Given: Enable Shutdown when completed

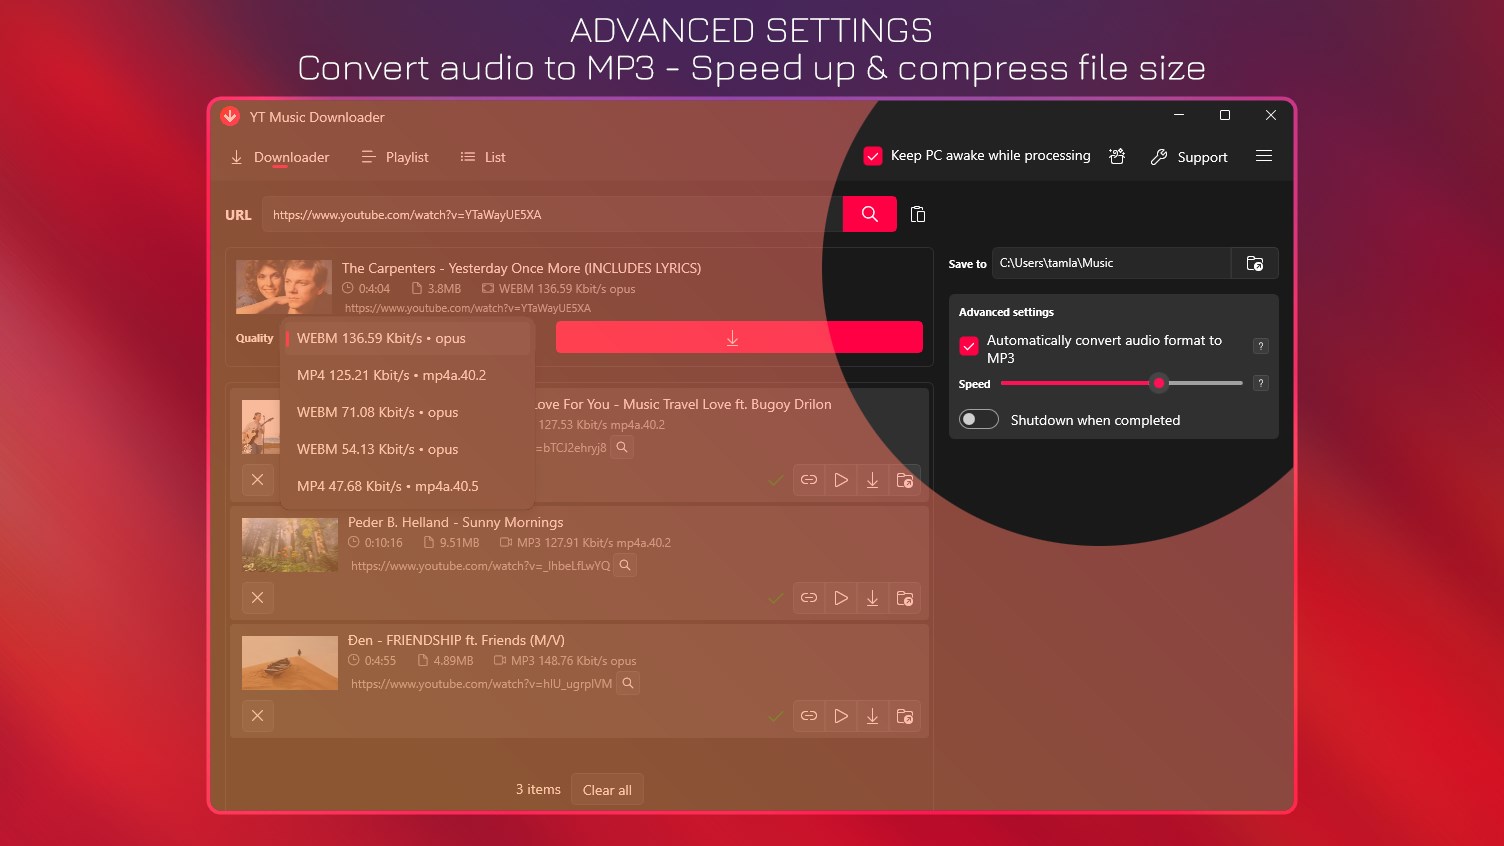Looking at the screenshot, I should point(978,419).
